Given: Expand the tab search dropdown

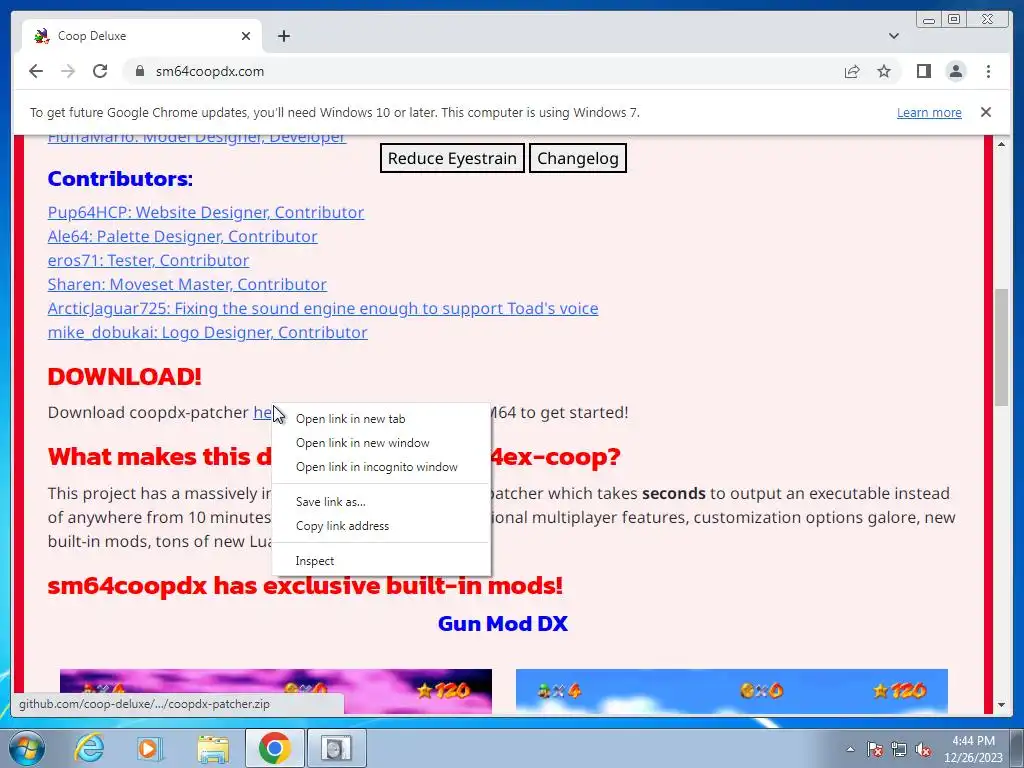Looking at the screenshot, I should click(893, 36).
